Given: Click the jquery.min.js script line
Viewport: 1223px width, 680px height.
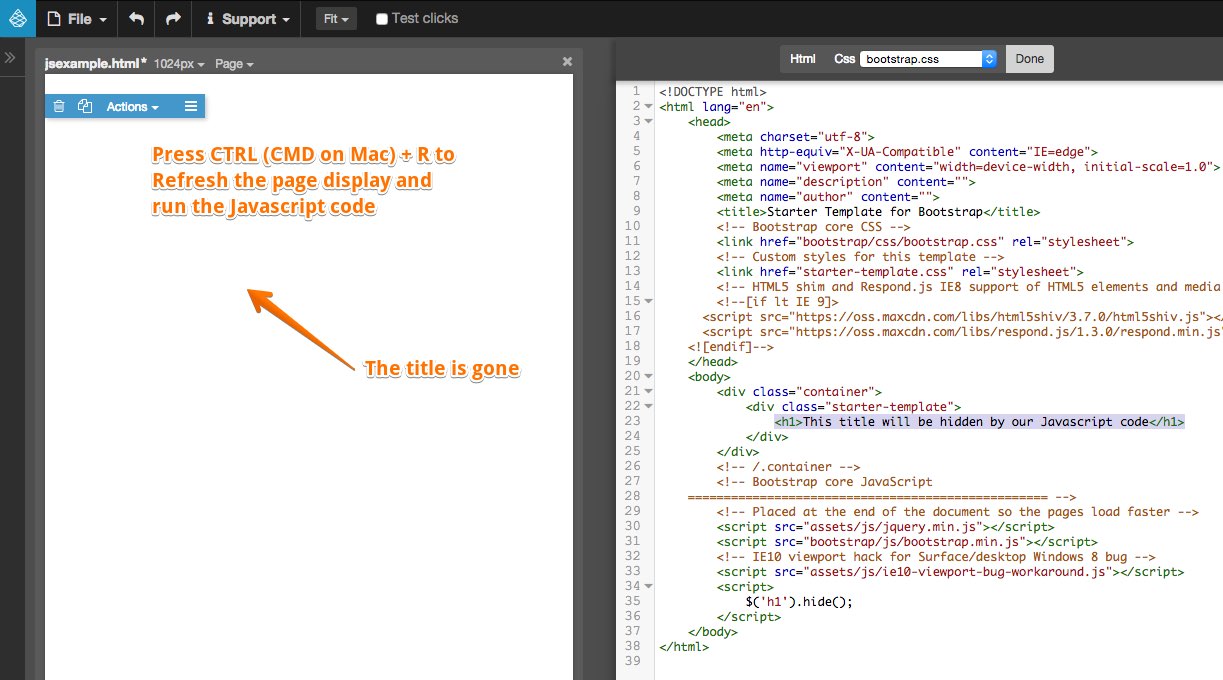Looking at the screenshot, I should (885, 527).
